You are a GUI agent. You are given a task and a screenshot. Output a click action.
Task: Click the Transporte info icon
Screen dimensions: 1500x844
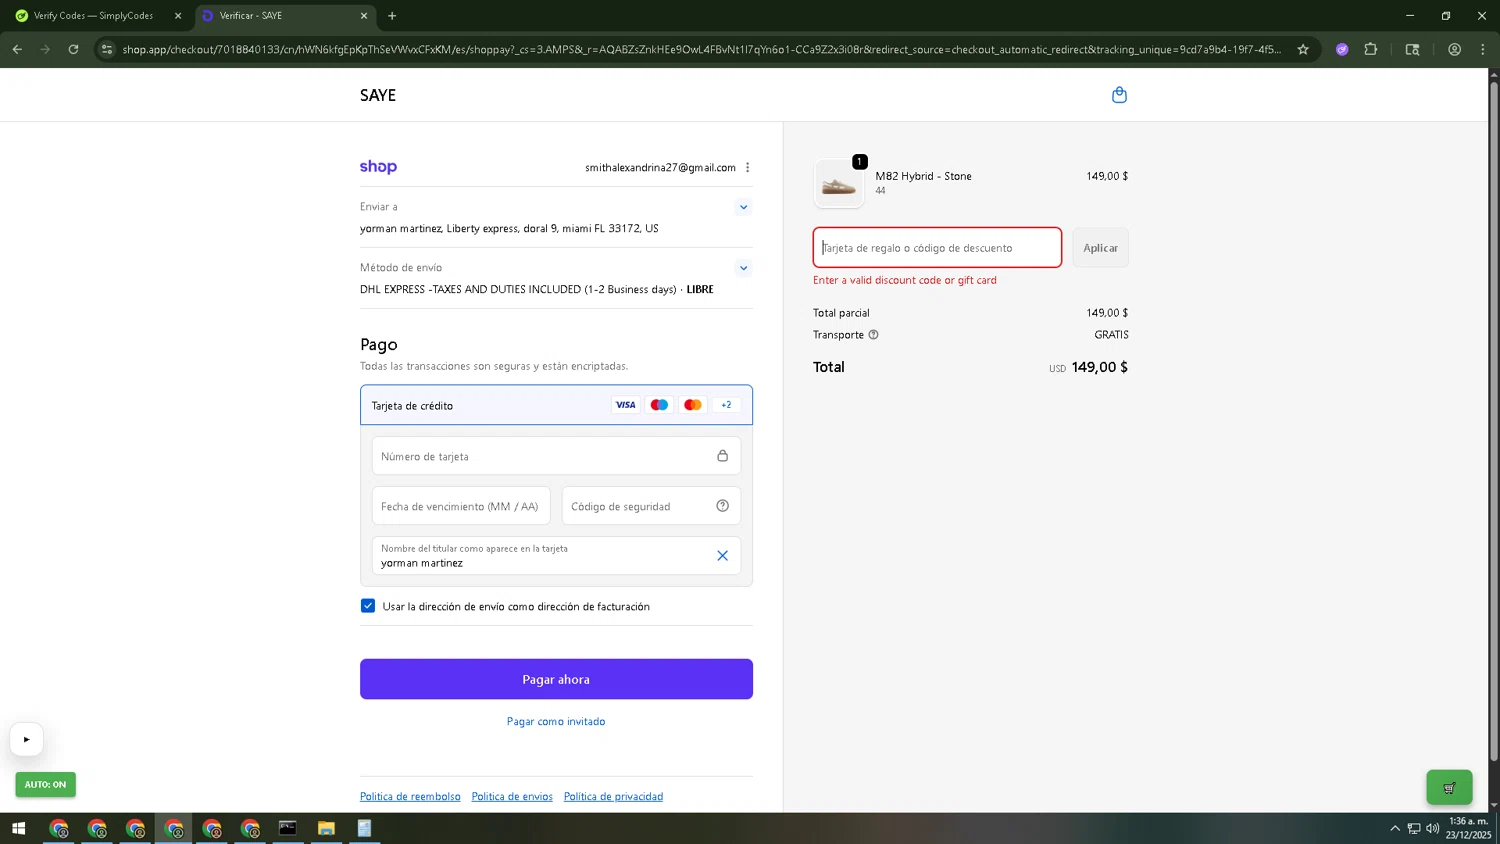[873, 335]
